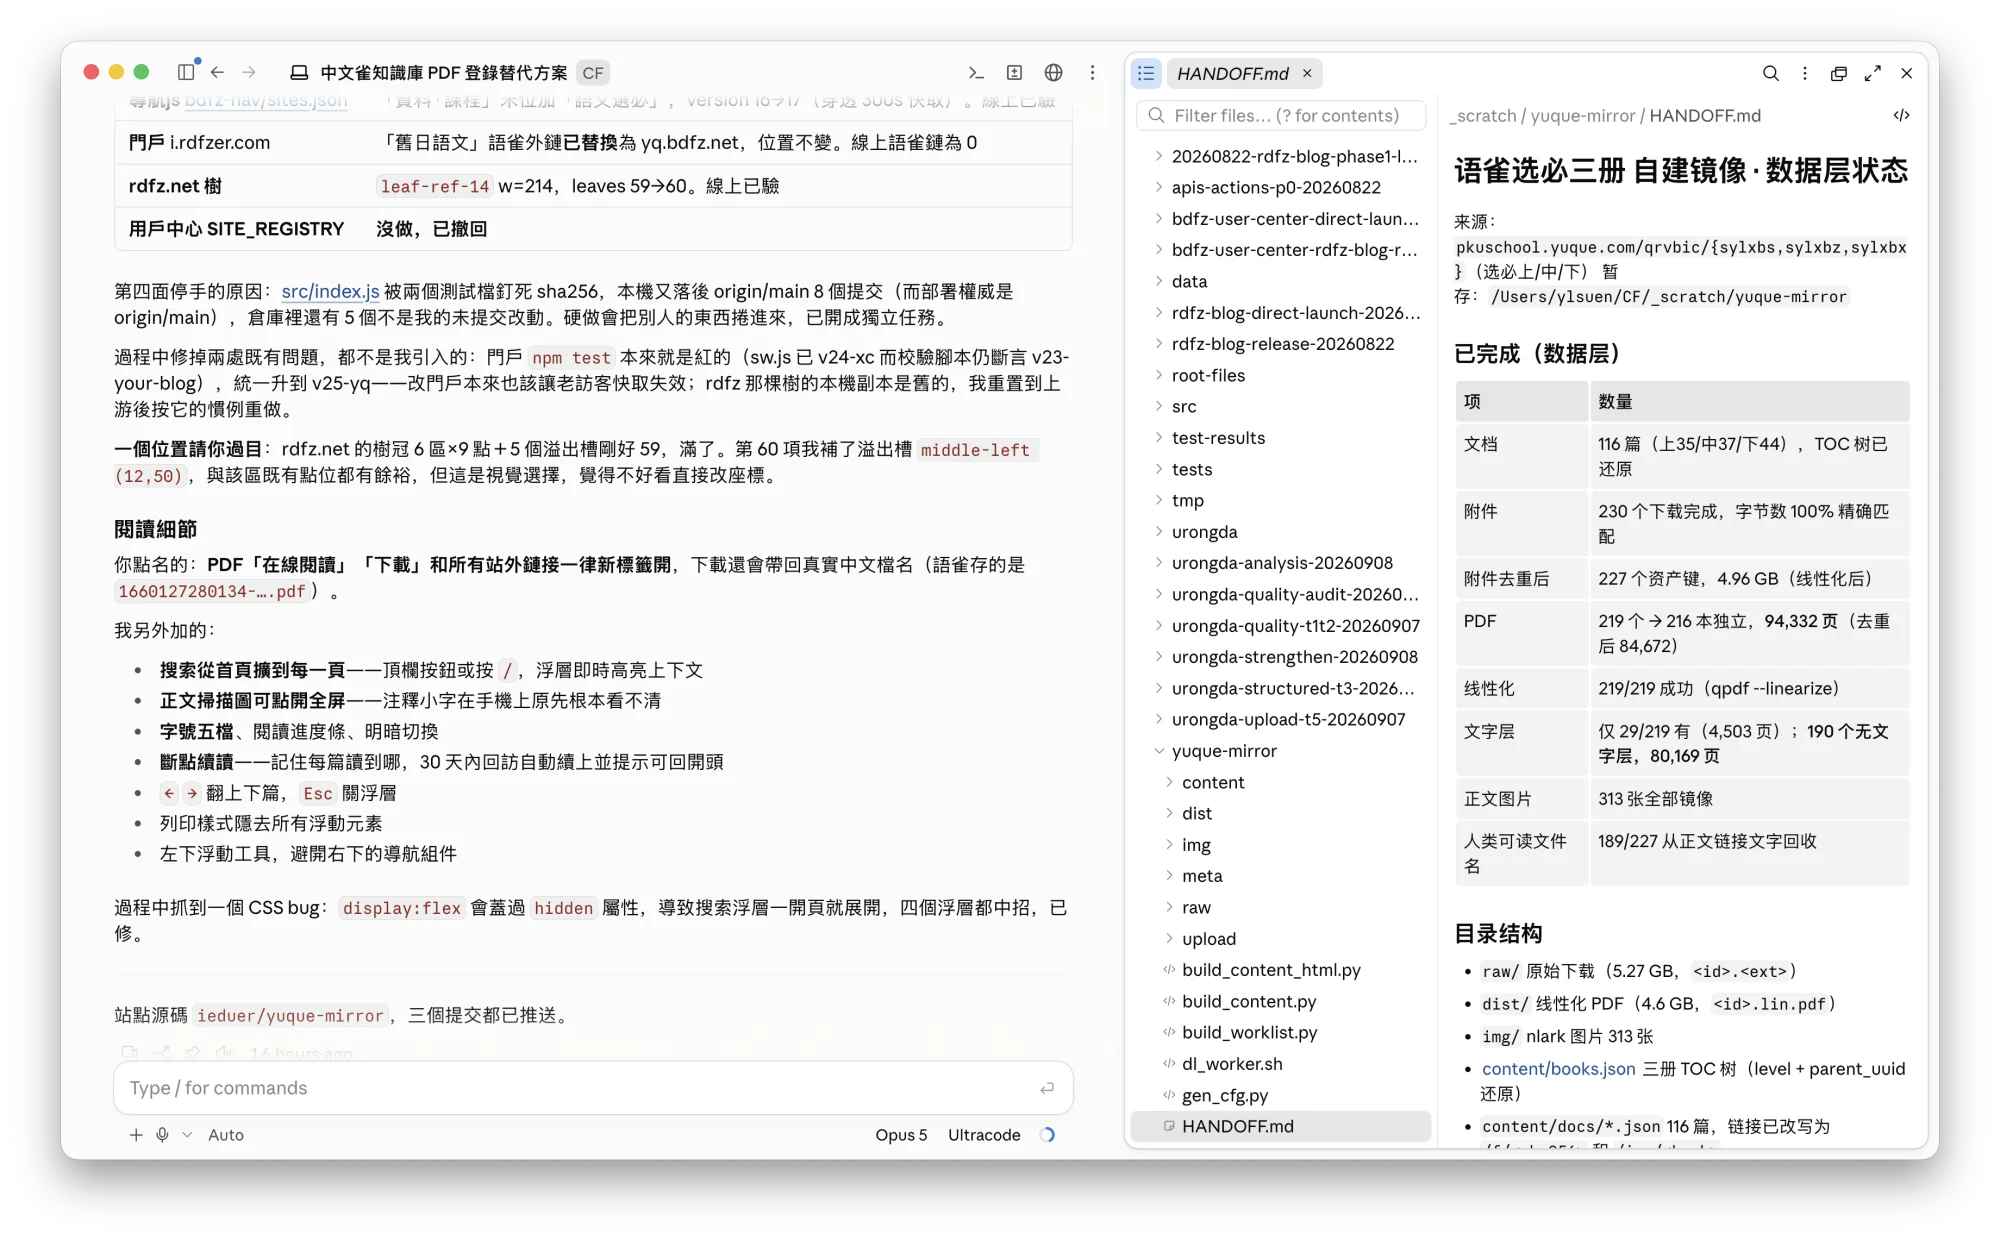Screen dimensions: 2000x1240
Task: Toggle the file tree list icon
Action: click(x=1146, y=73)
